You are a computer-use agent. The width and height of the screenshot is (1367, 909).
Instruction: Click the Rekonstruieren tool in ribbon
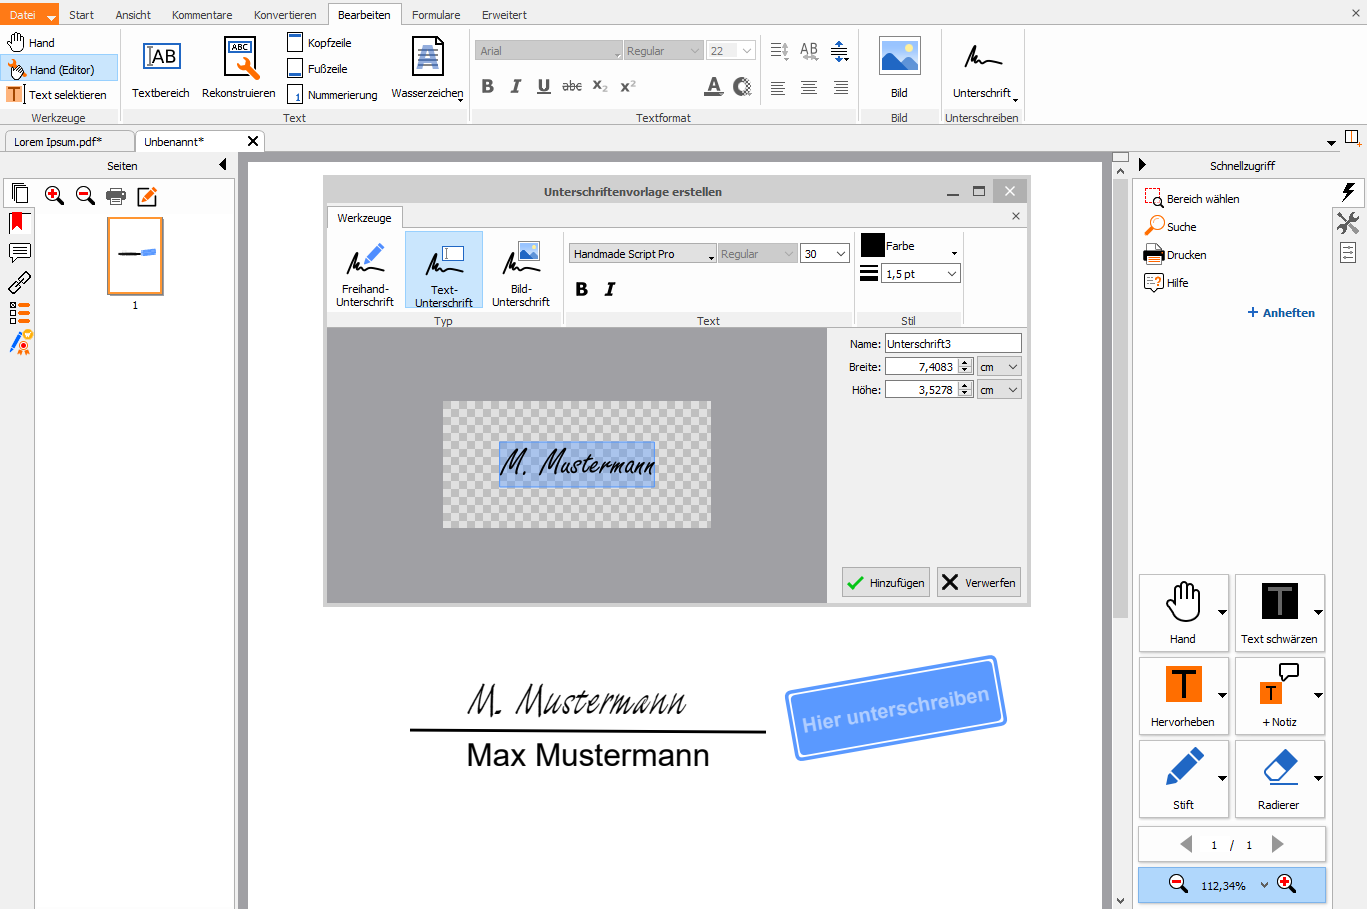[x=239, y=68]
